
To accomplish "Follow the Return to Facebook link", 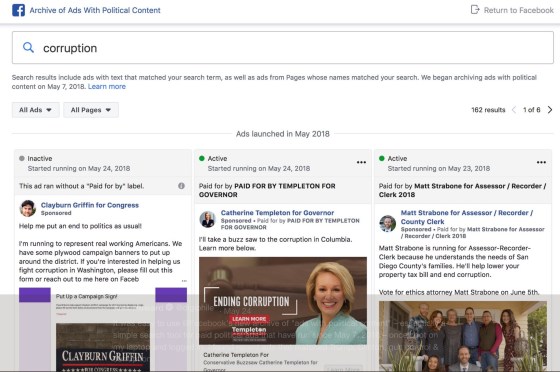I will pyautogui.click(x=519, y=10).
